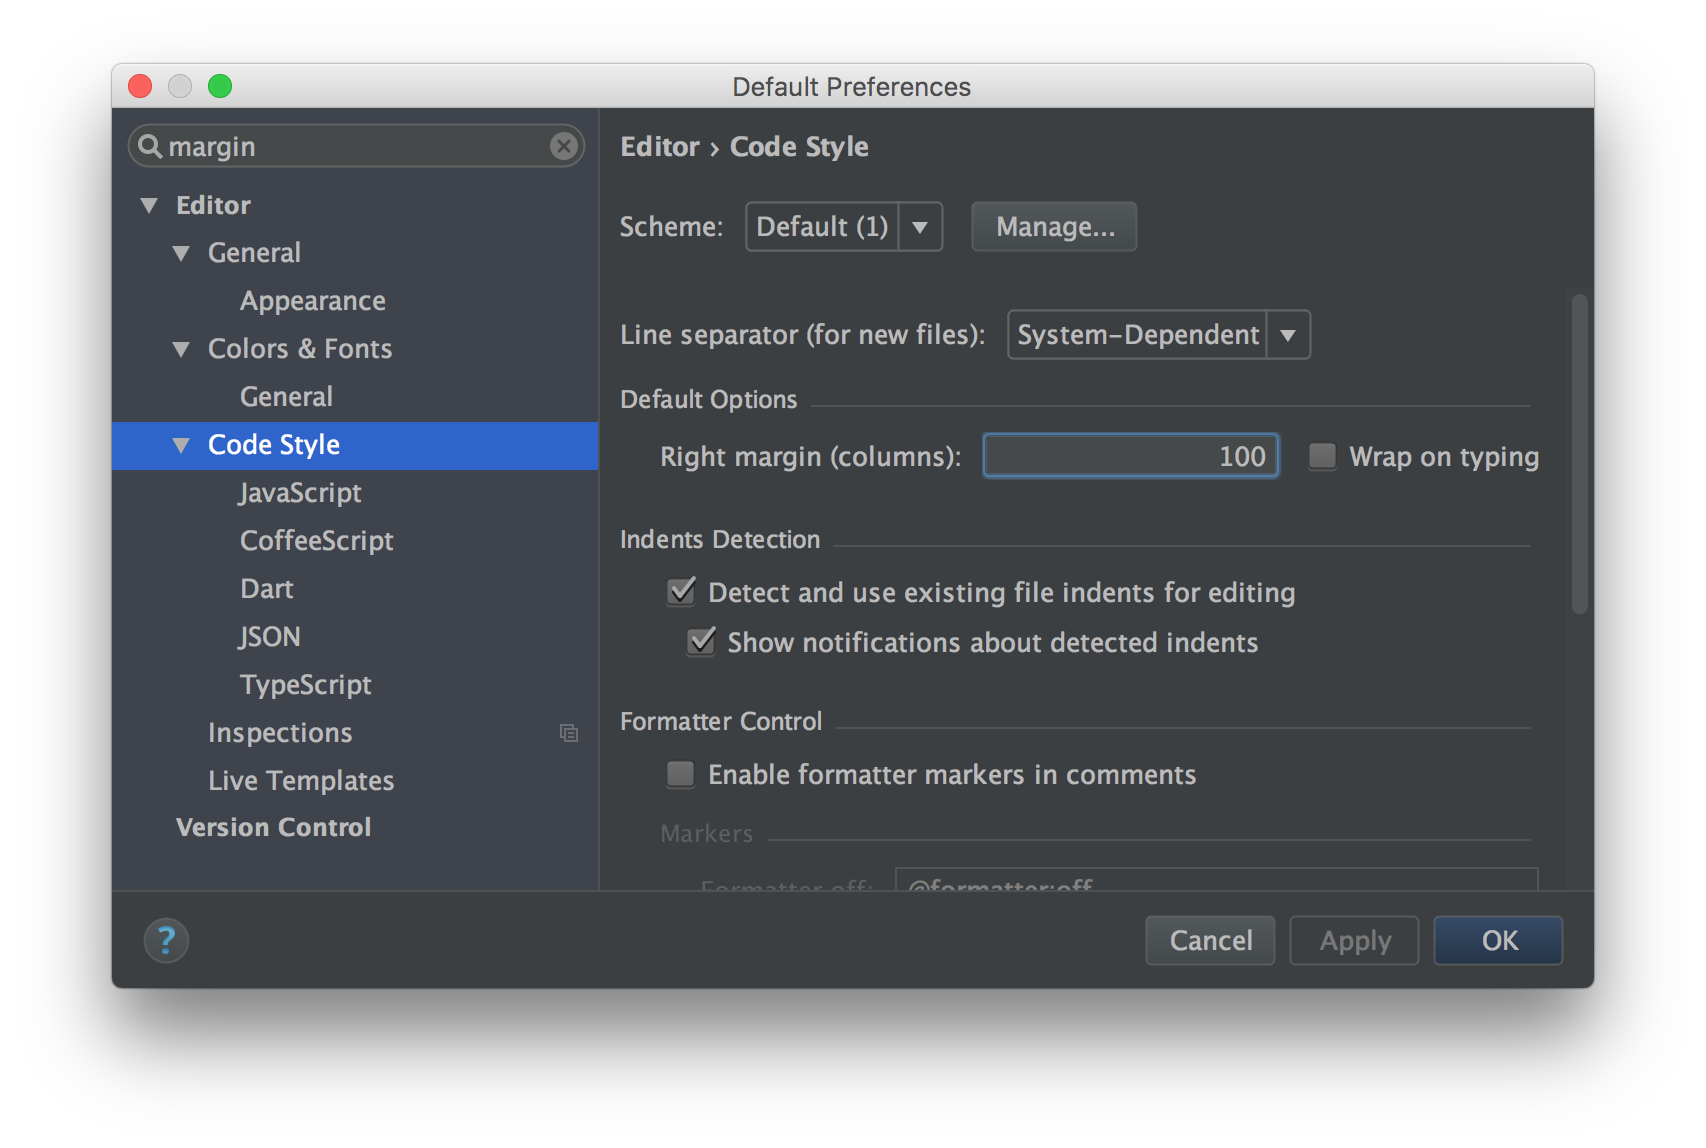This screenshot has width=1706, height=1148.
Task: Enable formatter markers in comments
Action: coord(680,774)
